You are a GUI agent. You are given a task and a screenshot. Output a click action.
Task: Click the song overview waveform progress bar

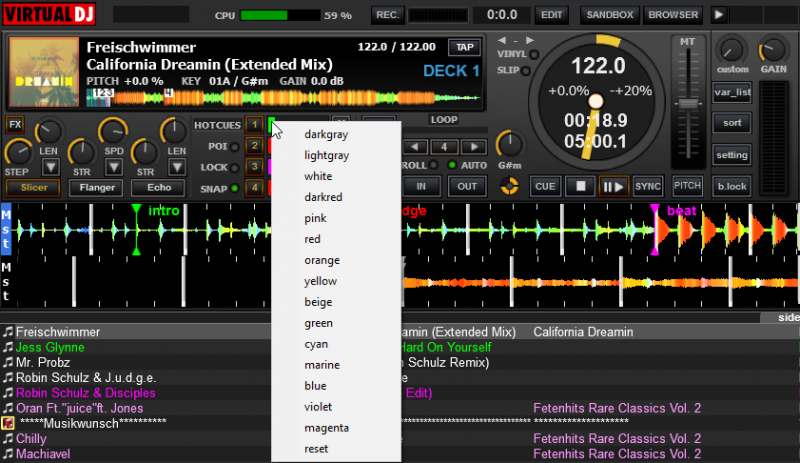(x=284, y=98)
